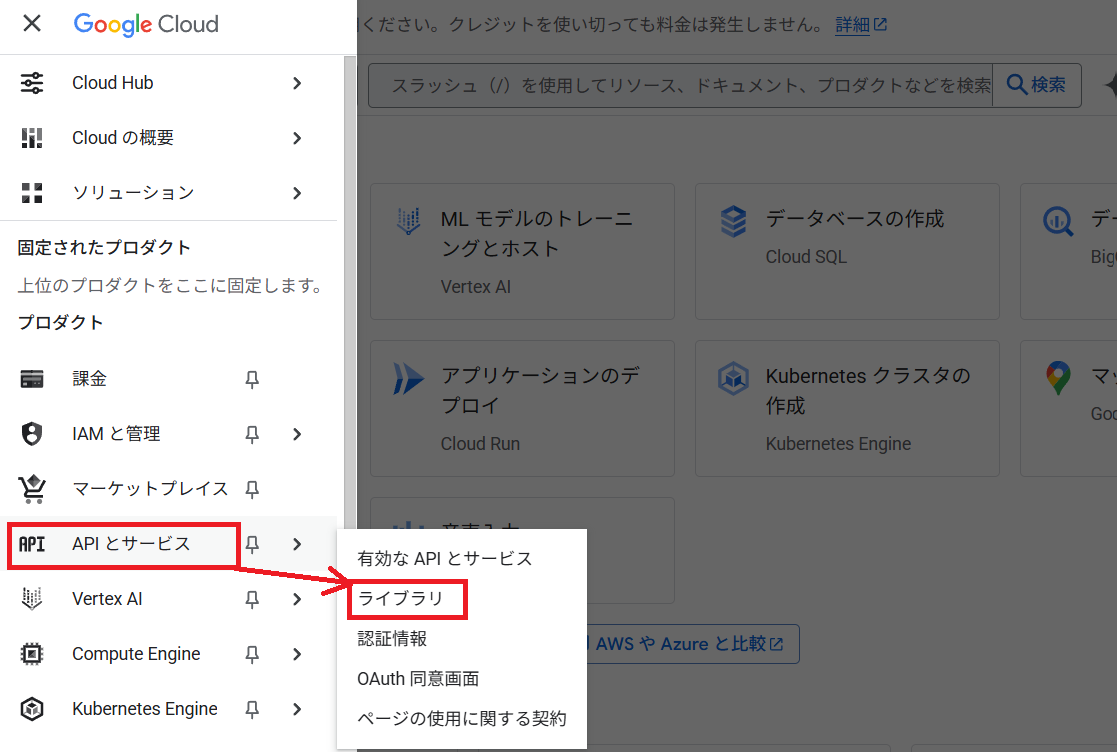Open 課金 product entry

pyautogui.click(x=168, y=379)
